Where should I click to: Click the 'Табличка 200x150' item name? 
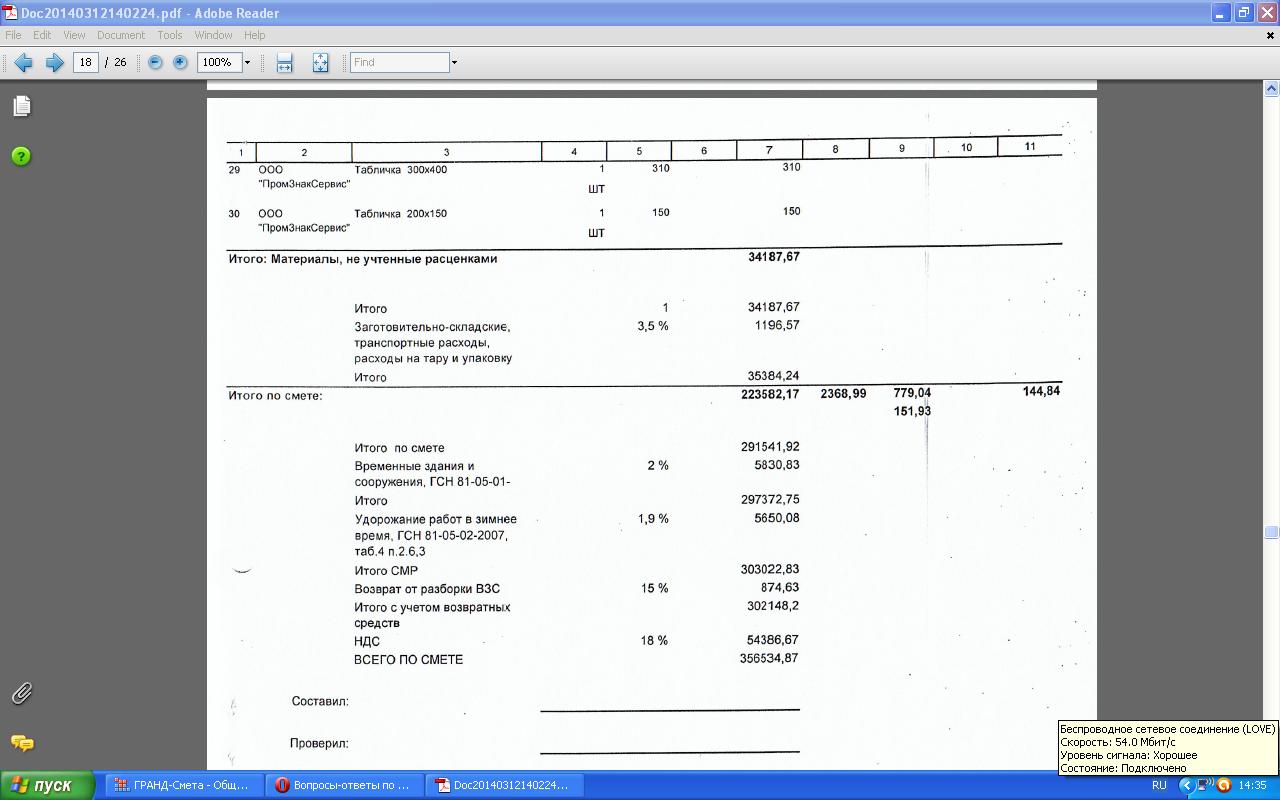tap(401, 214)
